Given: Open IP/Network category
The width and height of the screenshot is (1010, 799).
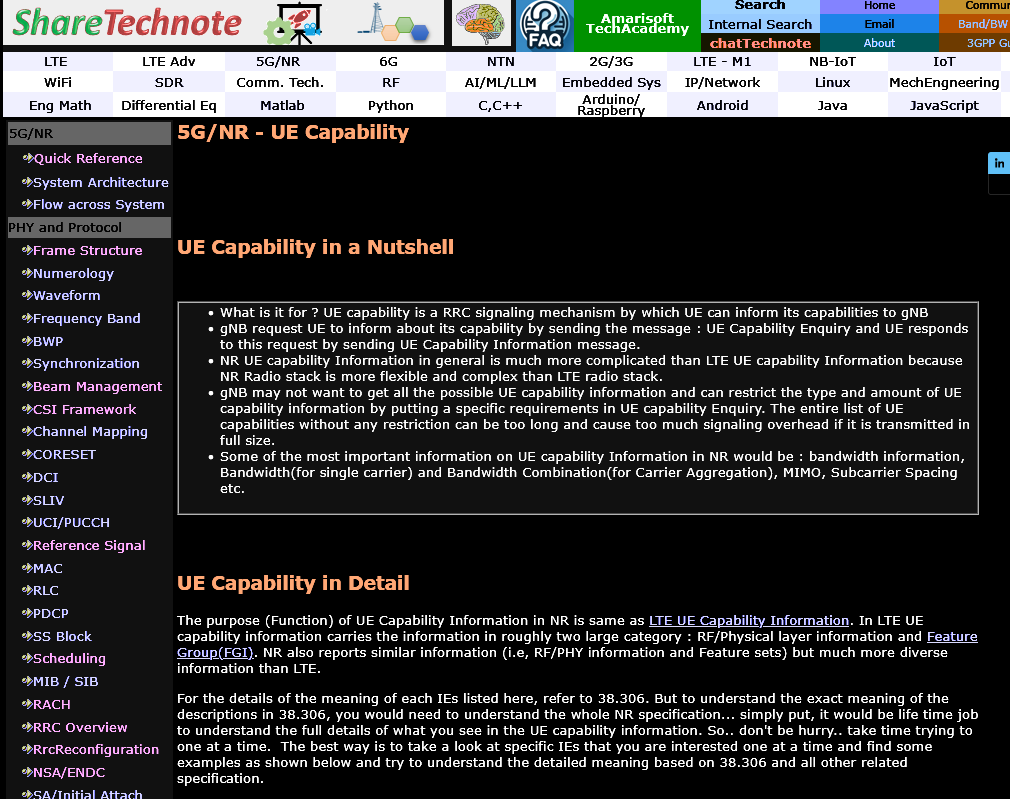Looking at the screenshot, I should click(722, 82).
